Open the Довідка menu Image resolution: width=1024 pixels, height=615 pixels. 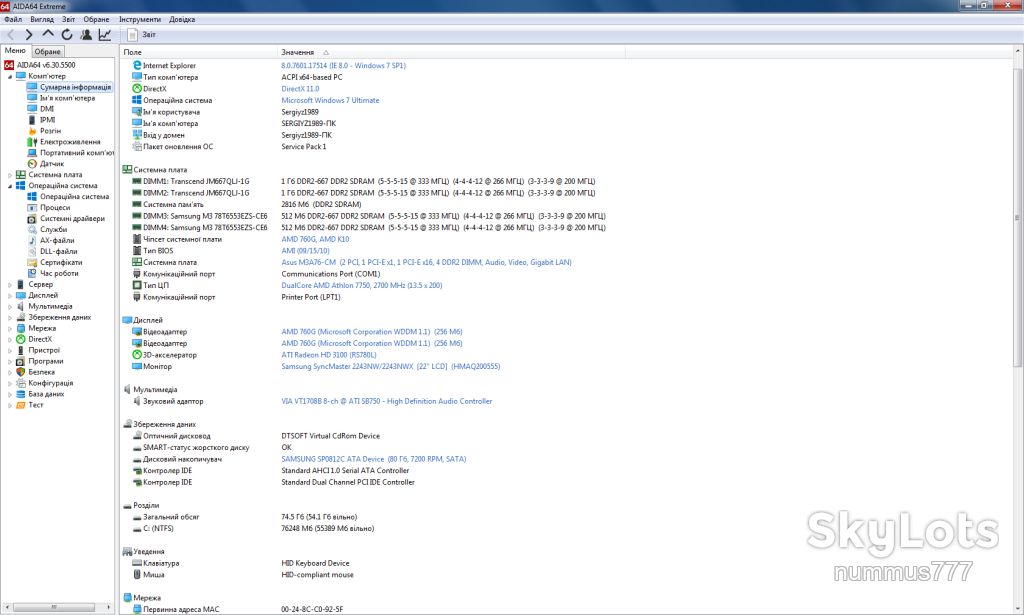tap(182, 20)
